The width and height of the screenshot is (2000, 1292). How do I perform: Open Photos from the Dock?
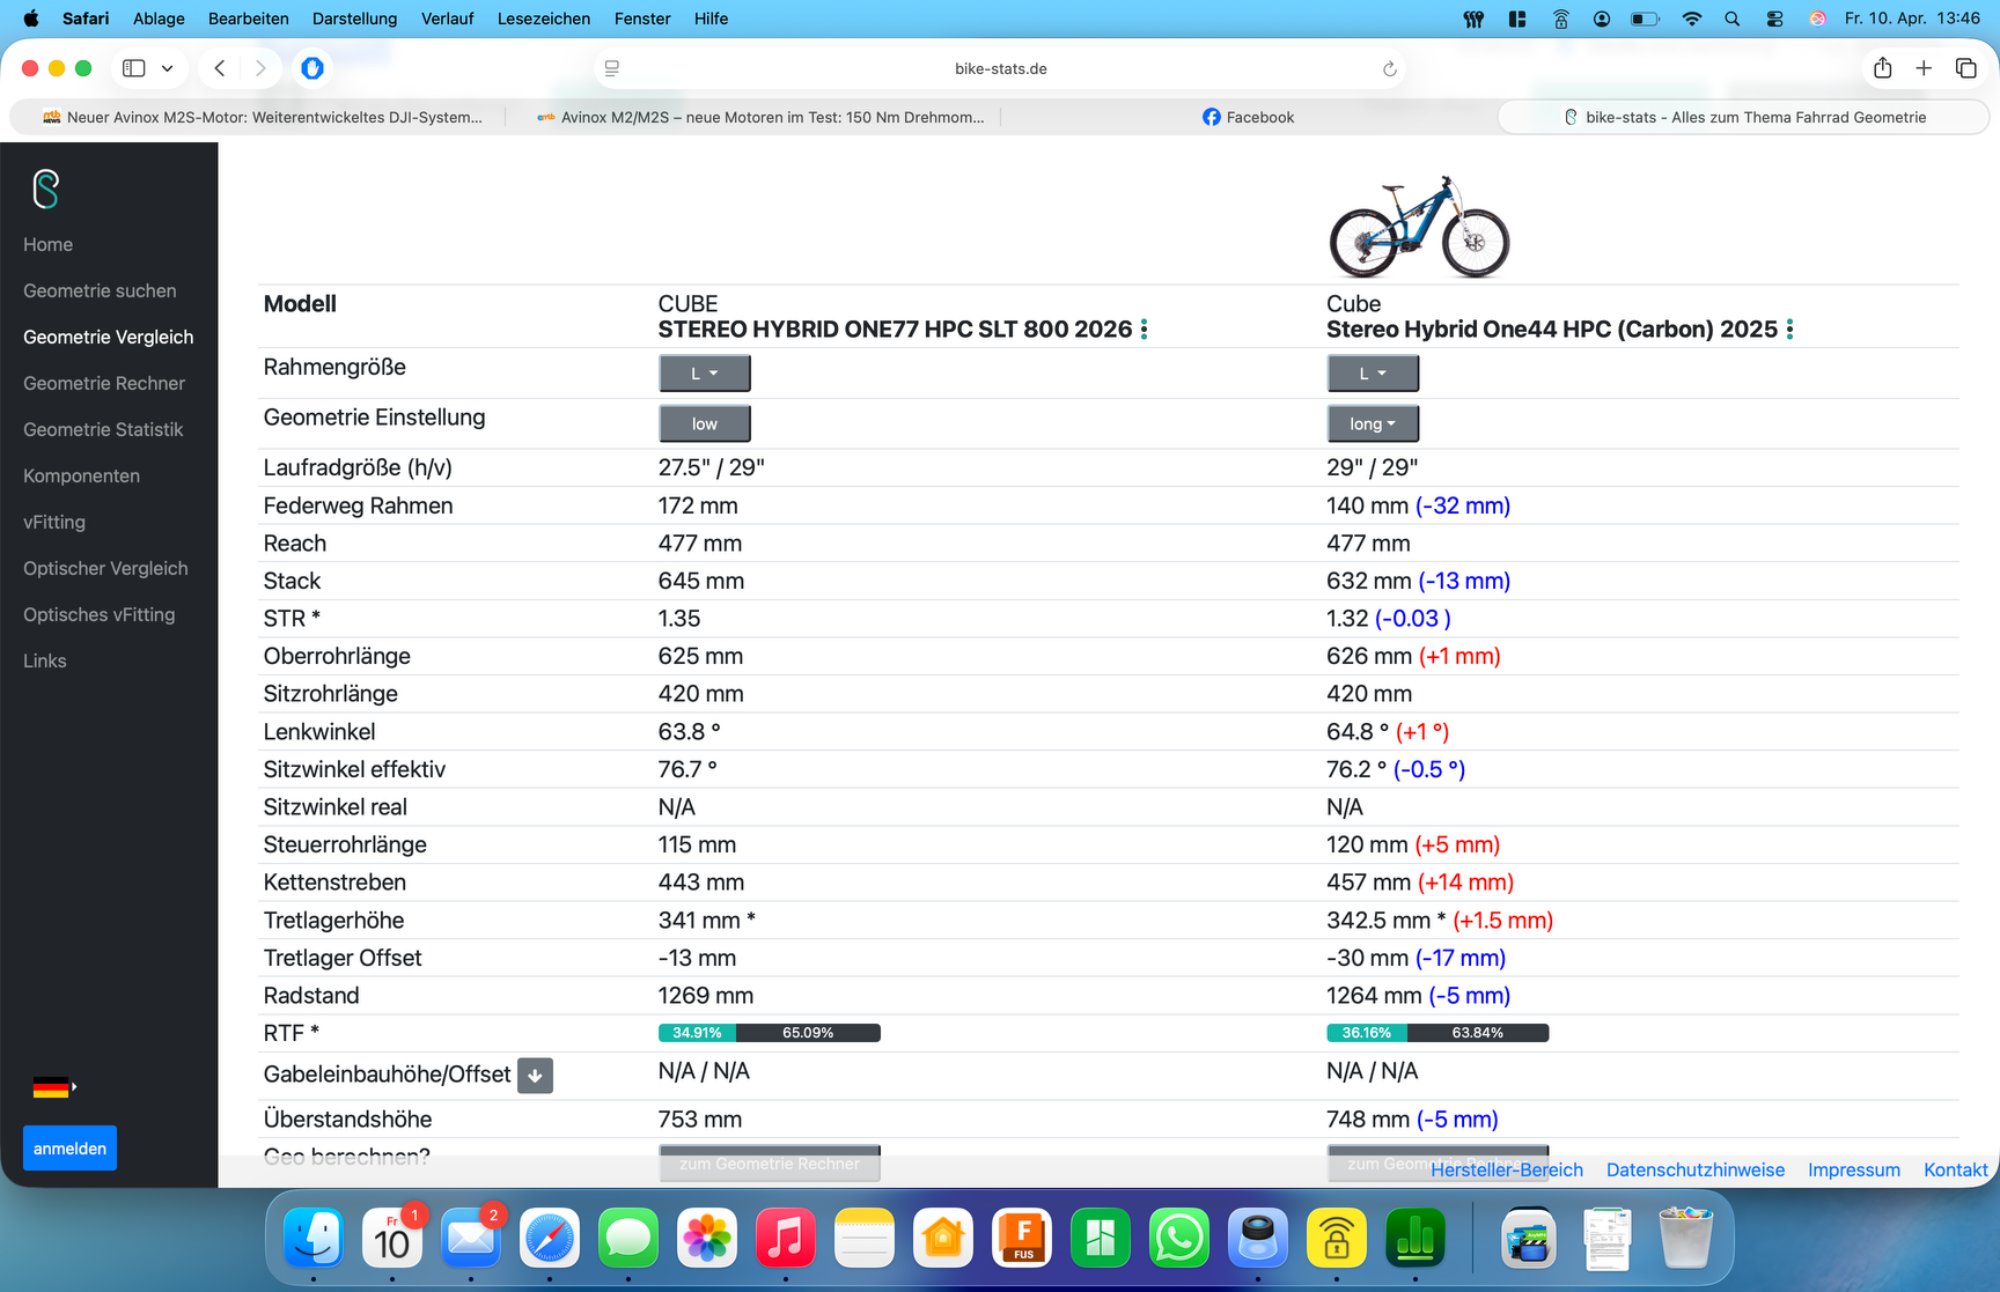[707, 1239]
